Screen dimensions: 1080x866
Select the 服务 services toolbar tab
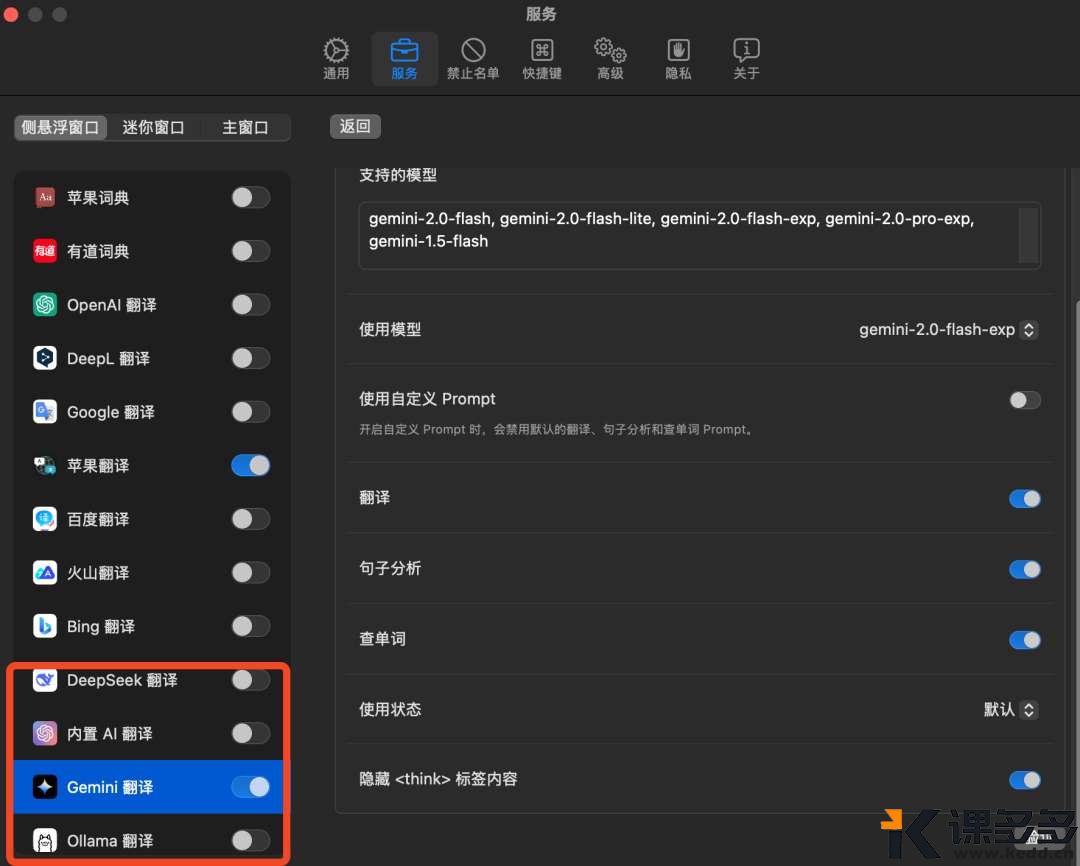point(404,59)
